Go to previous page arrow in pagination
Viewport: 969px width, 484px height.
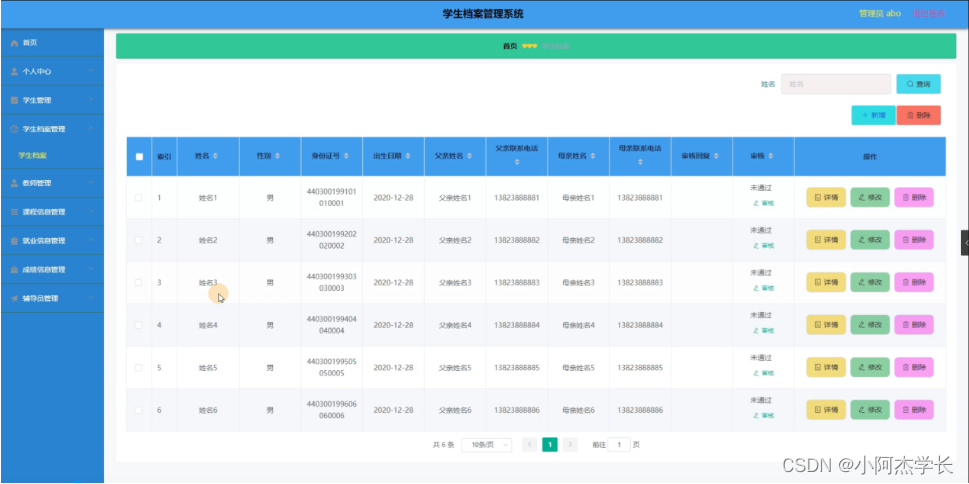[530, 444]
